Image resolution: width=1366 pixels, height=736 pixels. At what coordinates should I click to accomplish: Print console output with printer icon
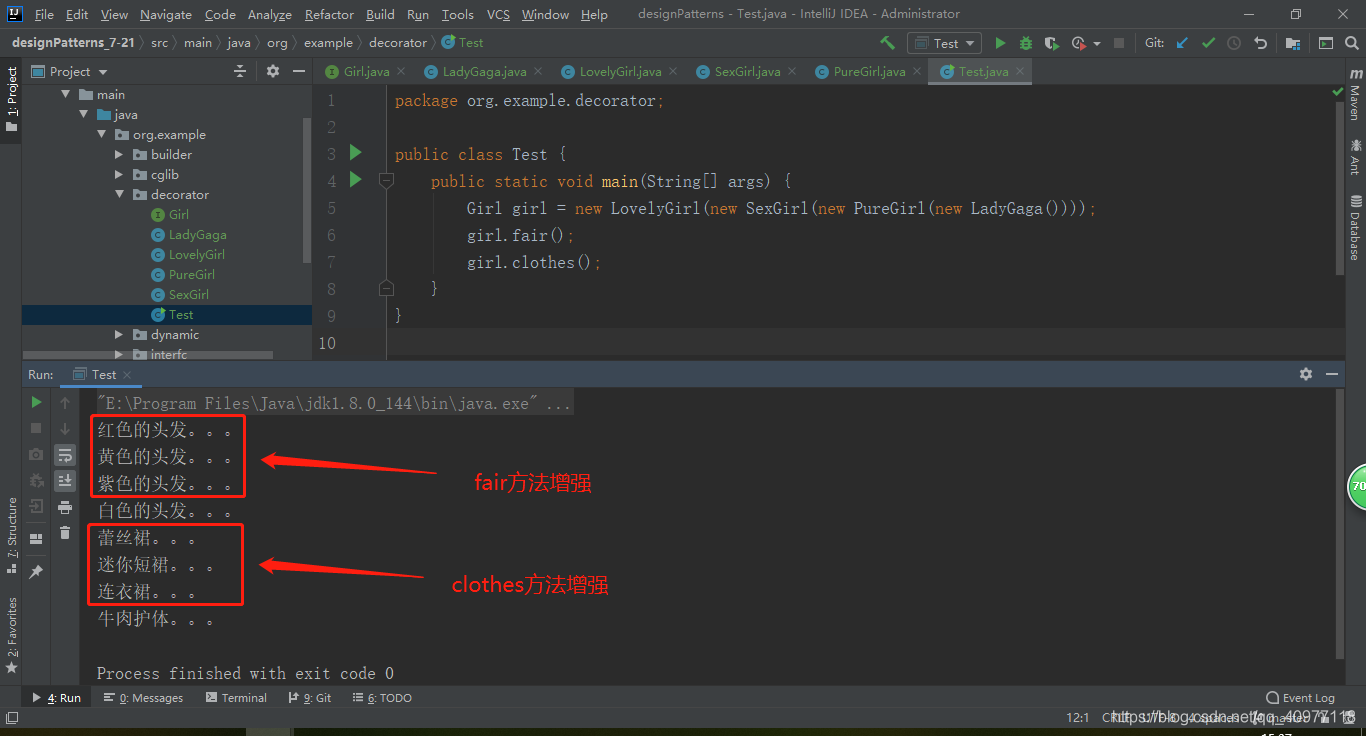click(x=65, y=507)
